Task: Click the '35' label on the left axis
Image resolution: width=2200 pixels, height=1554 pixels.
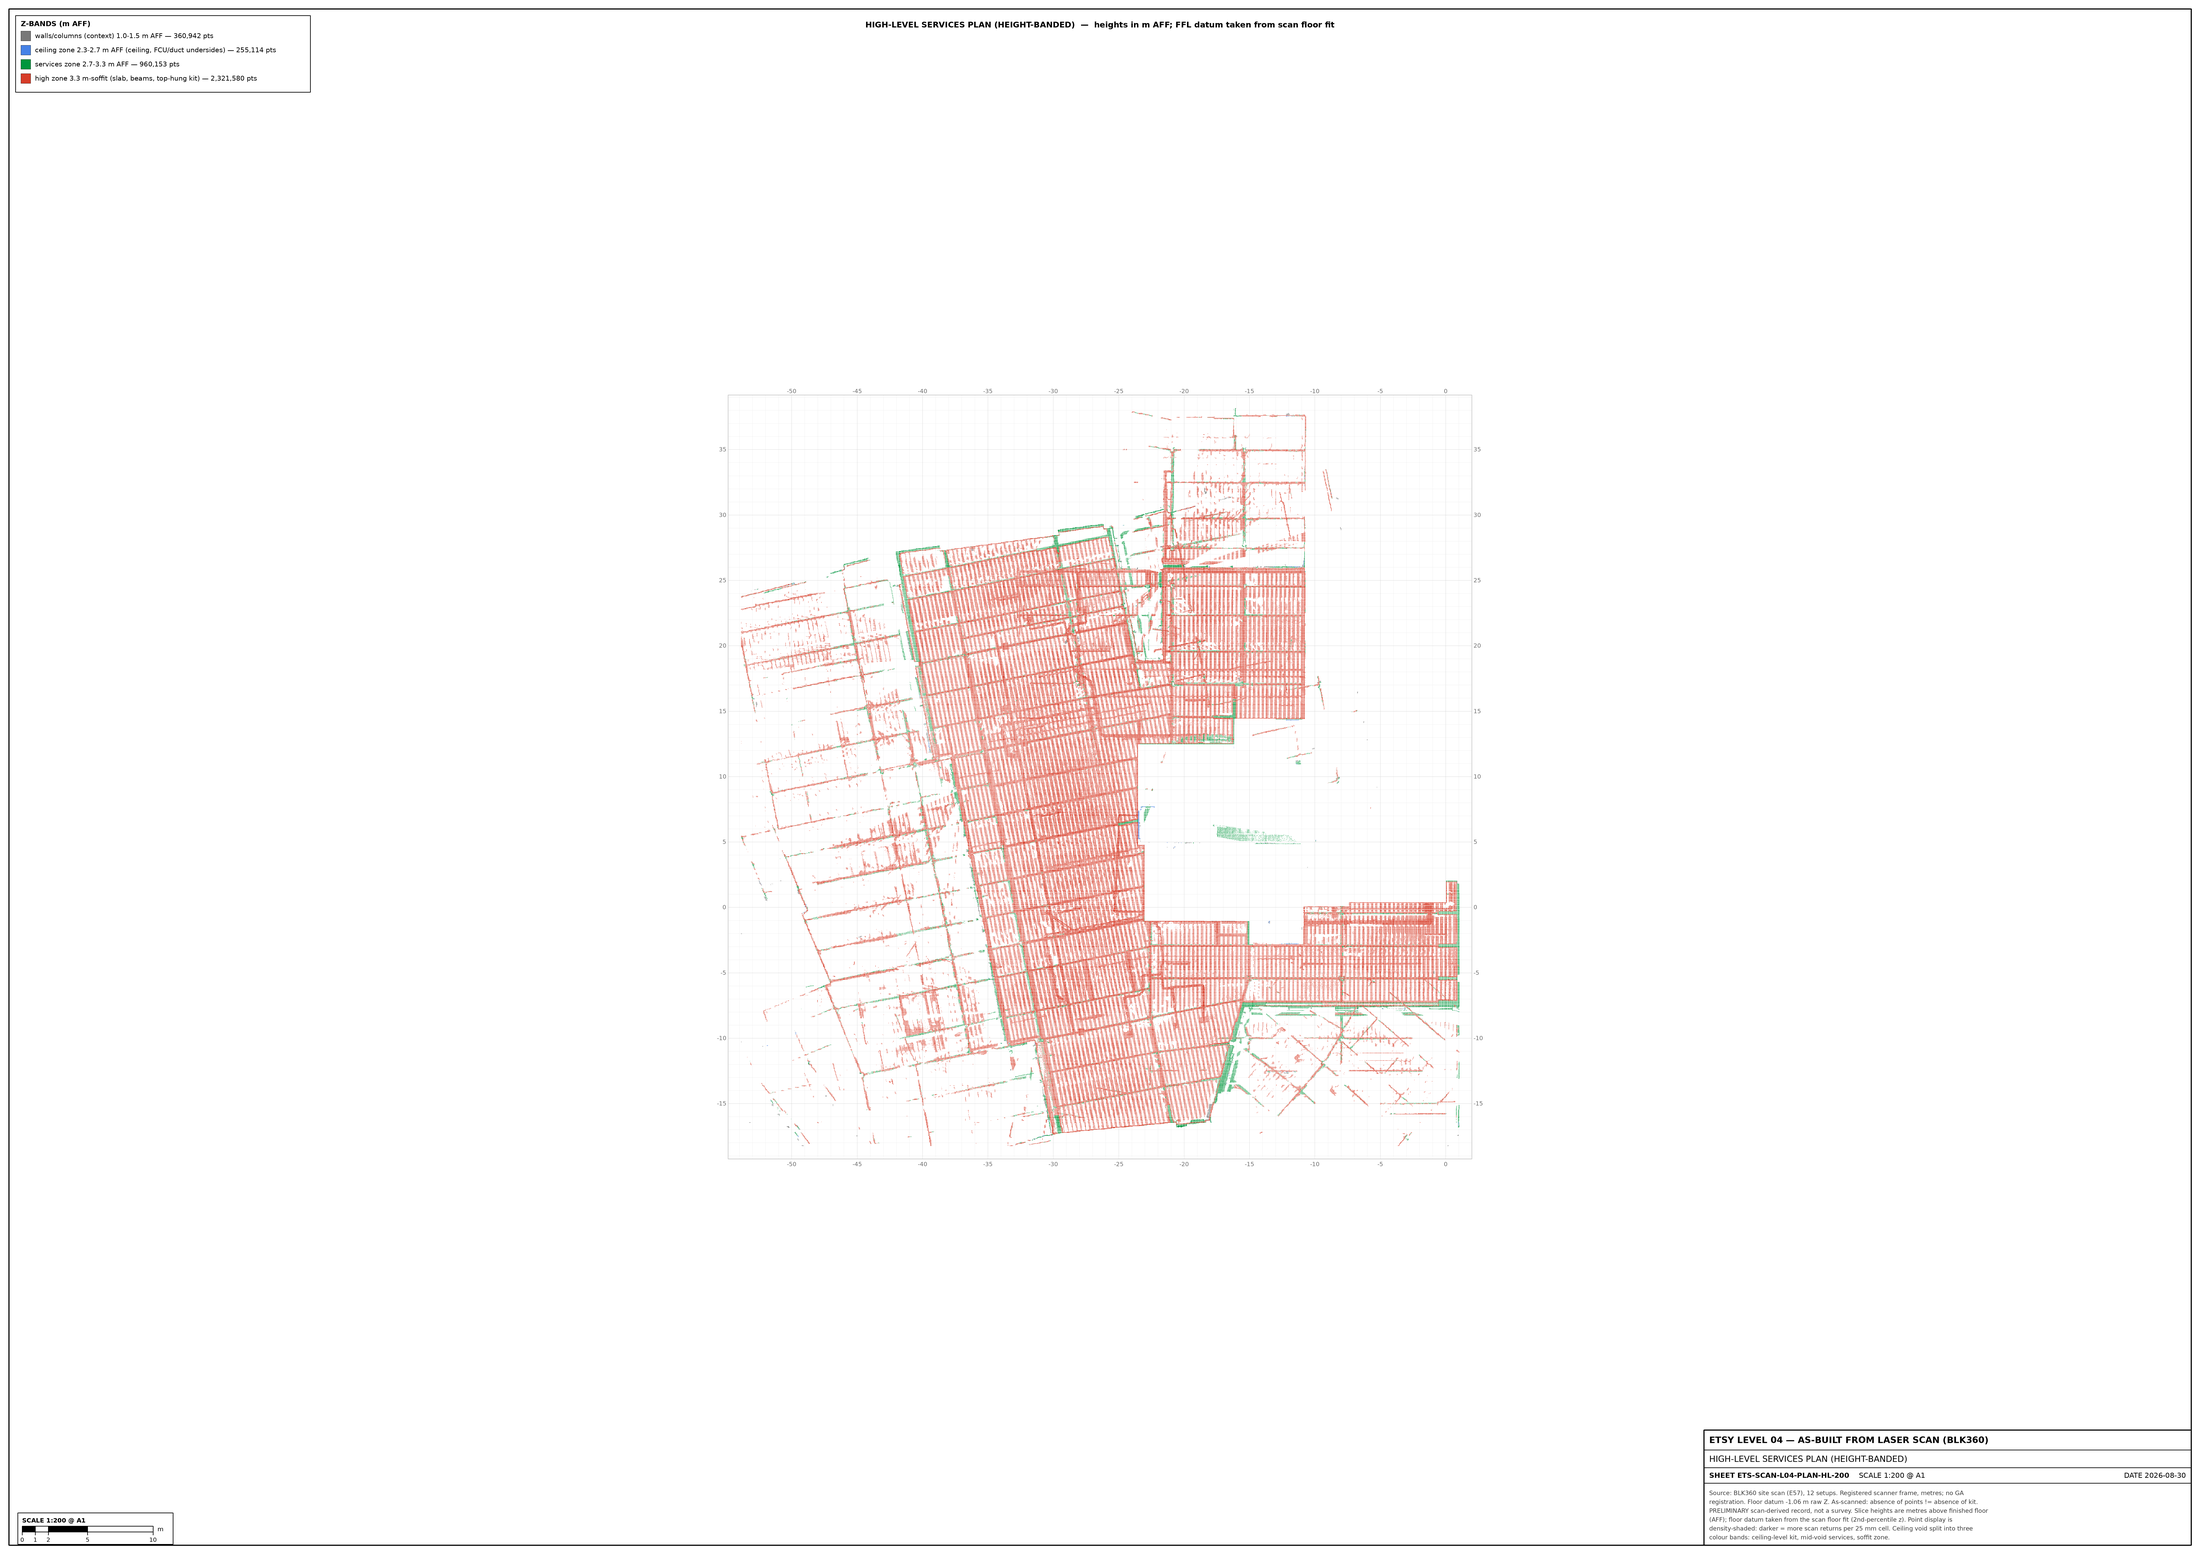Action: pos(722,449)
